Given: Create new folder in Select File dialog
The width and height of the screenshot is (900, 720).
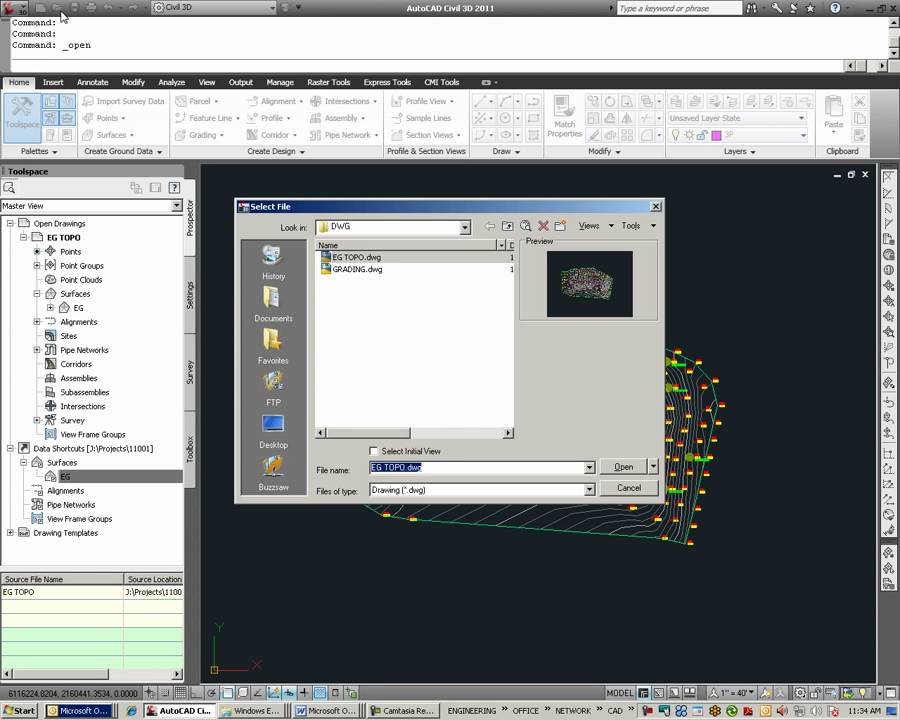Looking at the screenshot, I should point(561,226).
